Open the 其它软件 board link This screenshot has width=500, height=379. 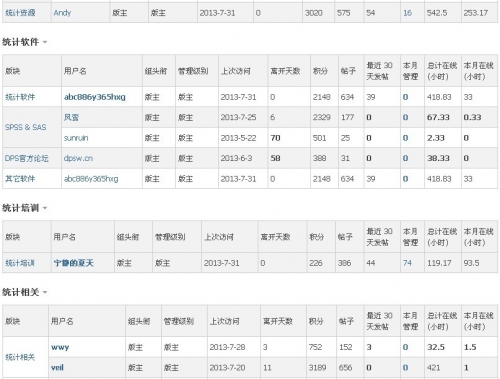point(20,179)
